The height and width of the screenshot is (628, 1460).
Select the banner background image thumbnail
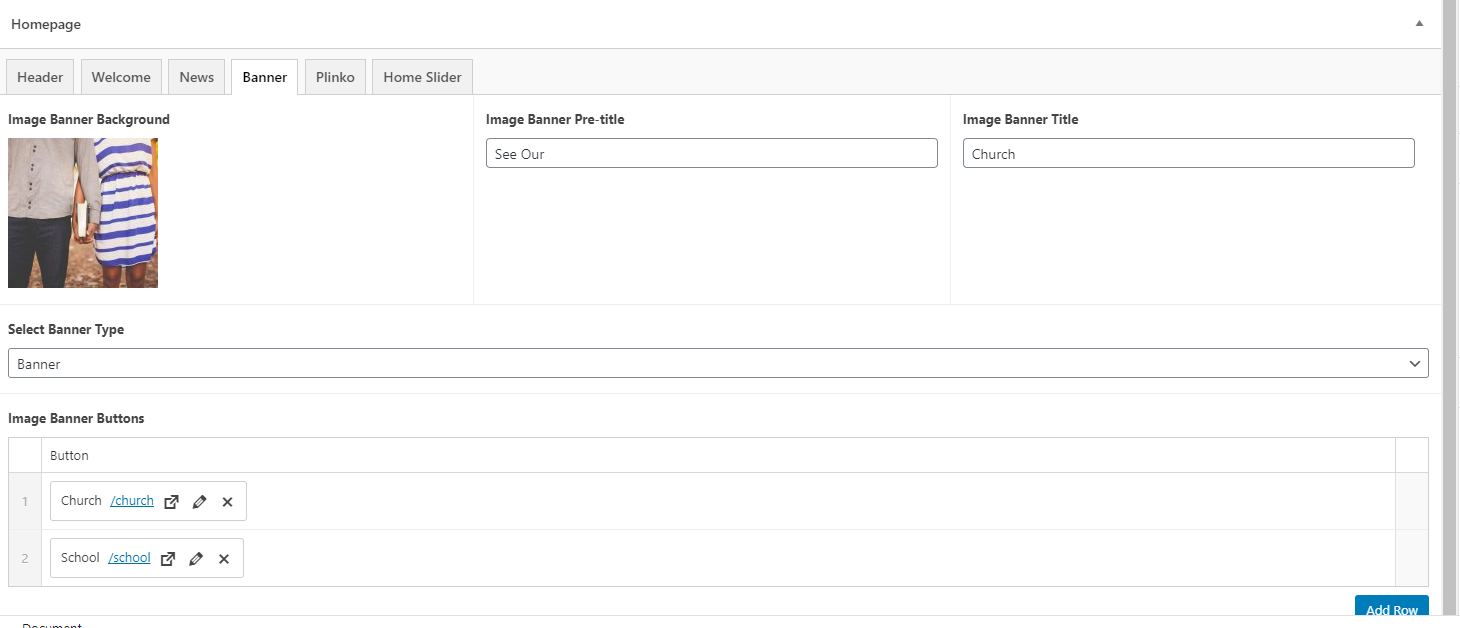tap(83, 213)
